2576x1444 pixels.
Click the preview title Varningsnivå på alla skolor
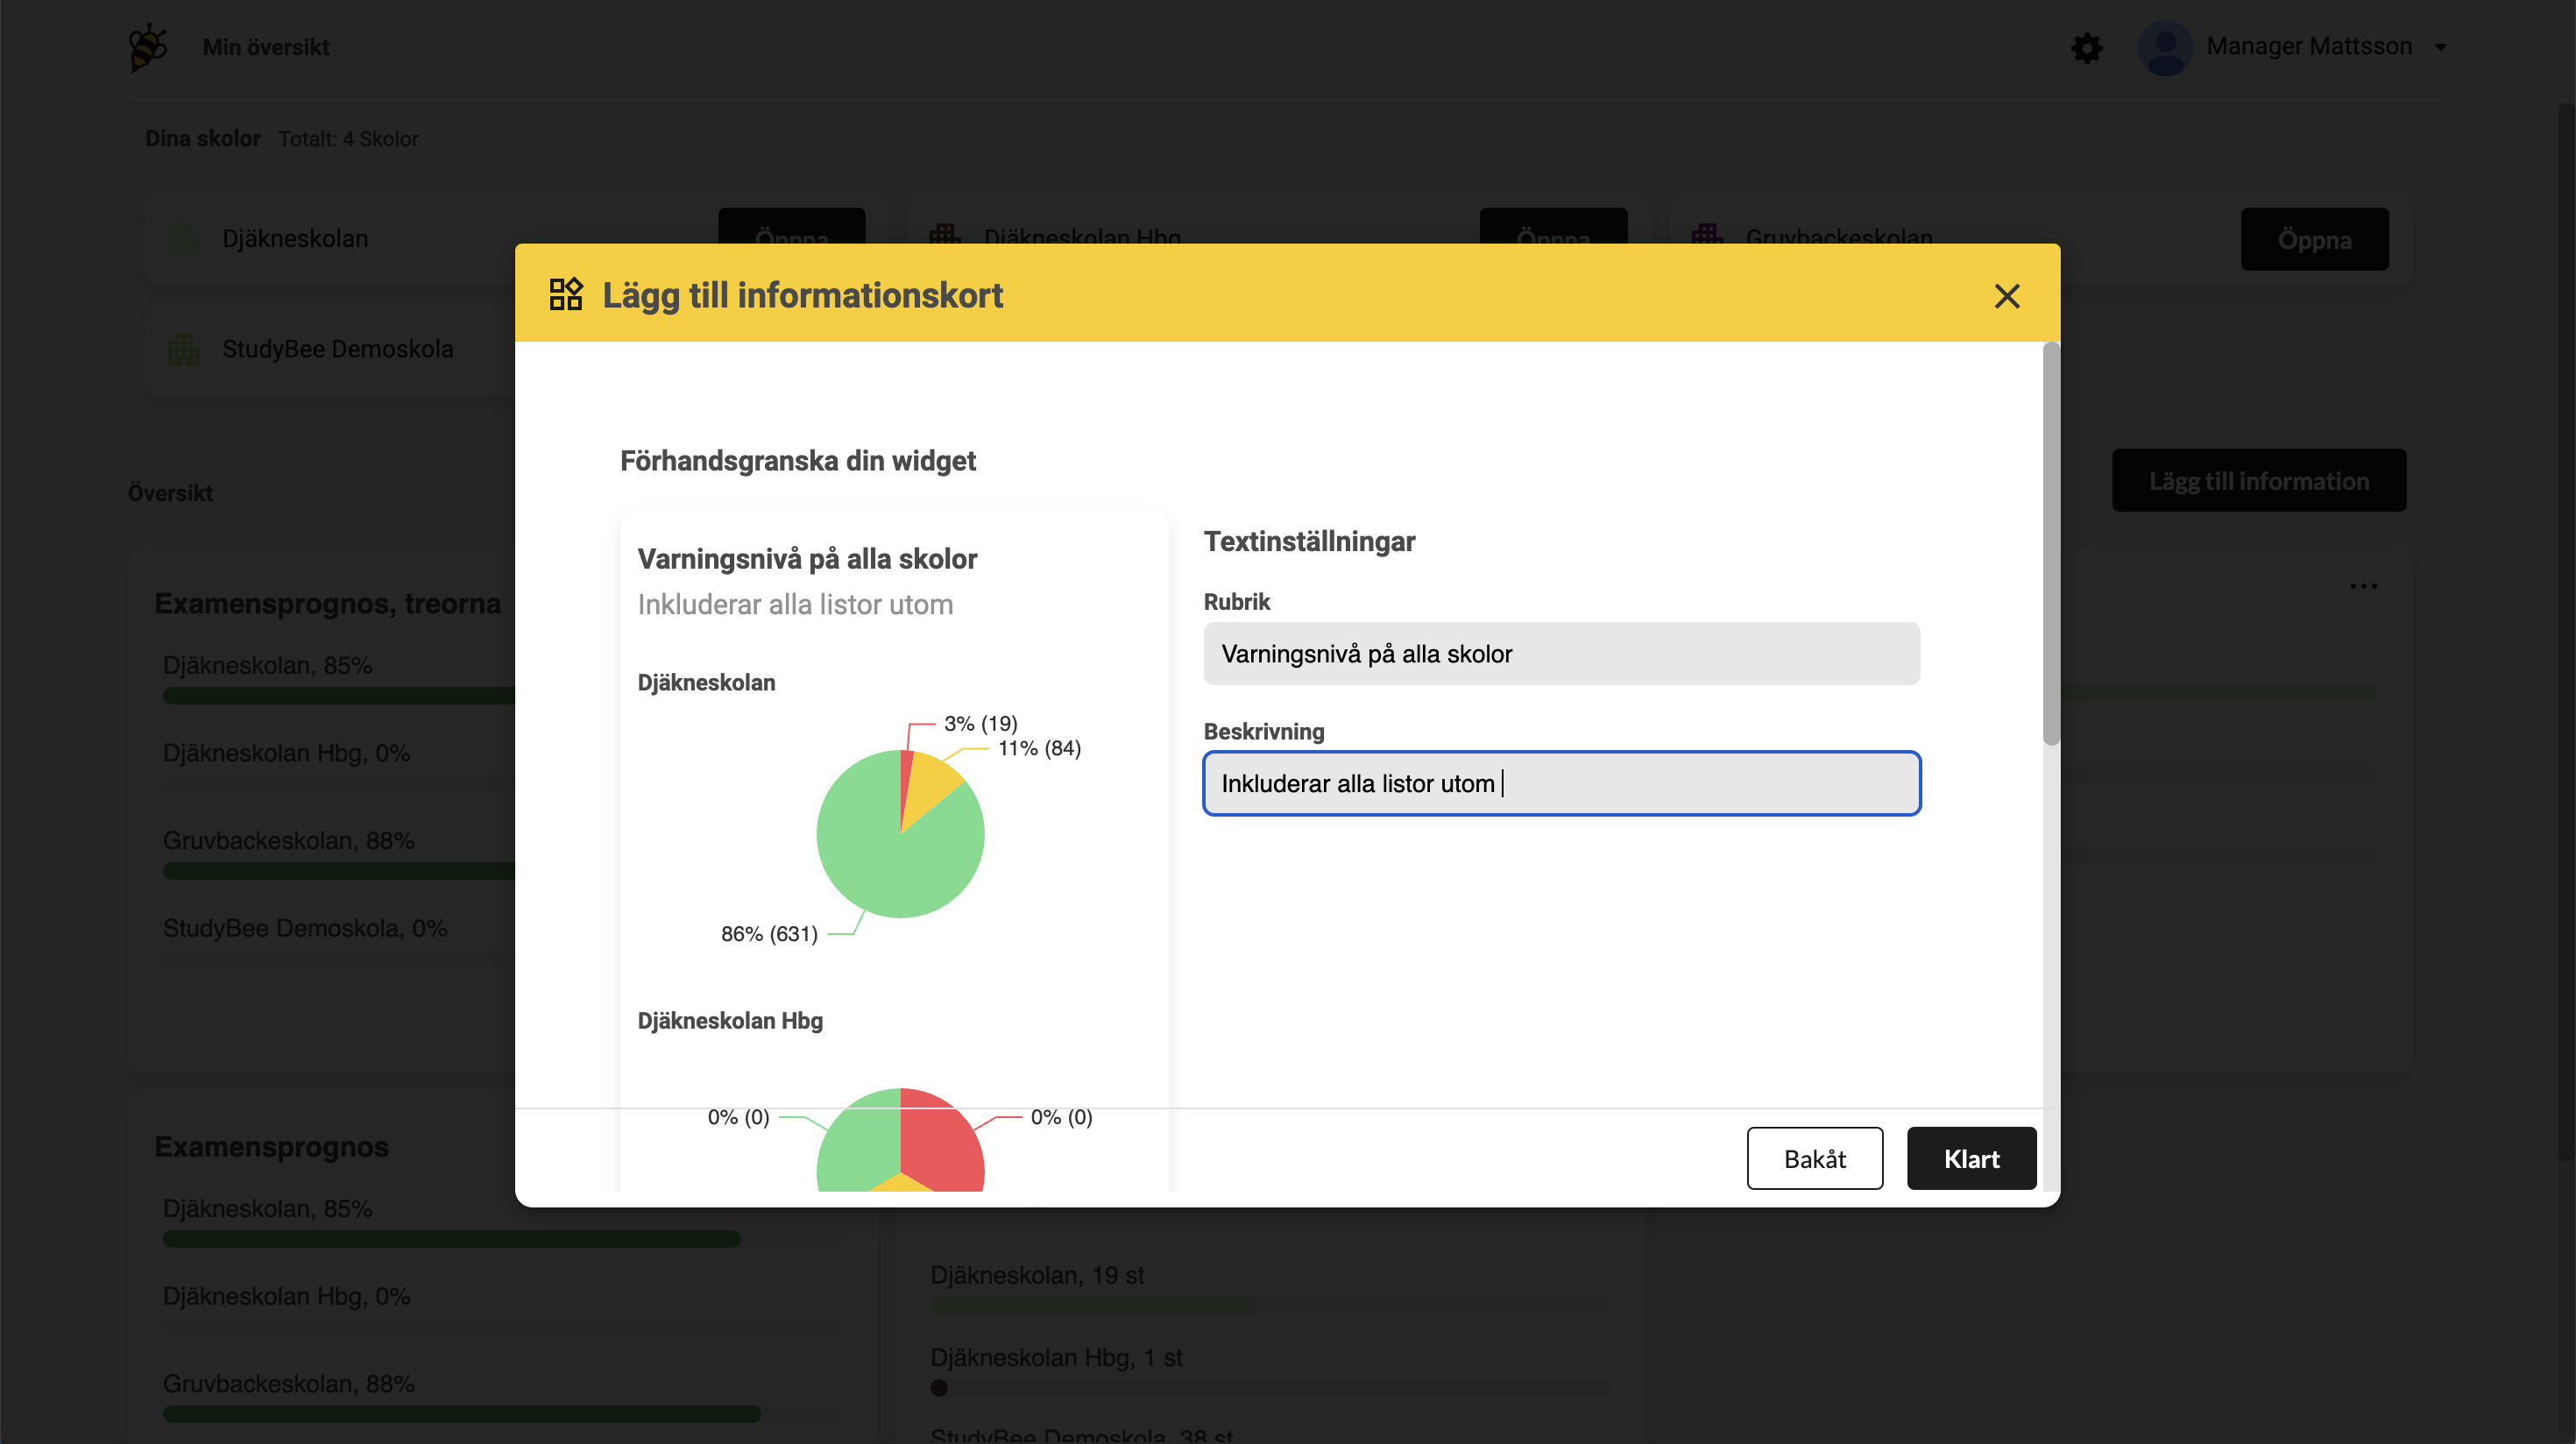tap(807, 559)
